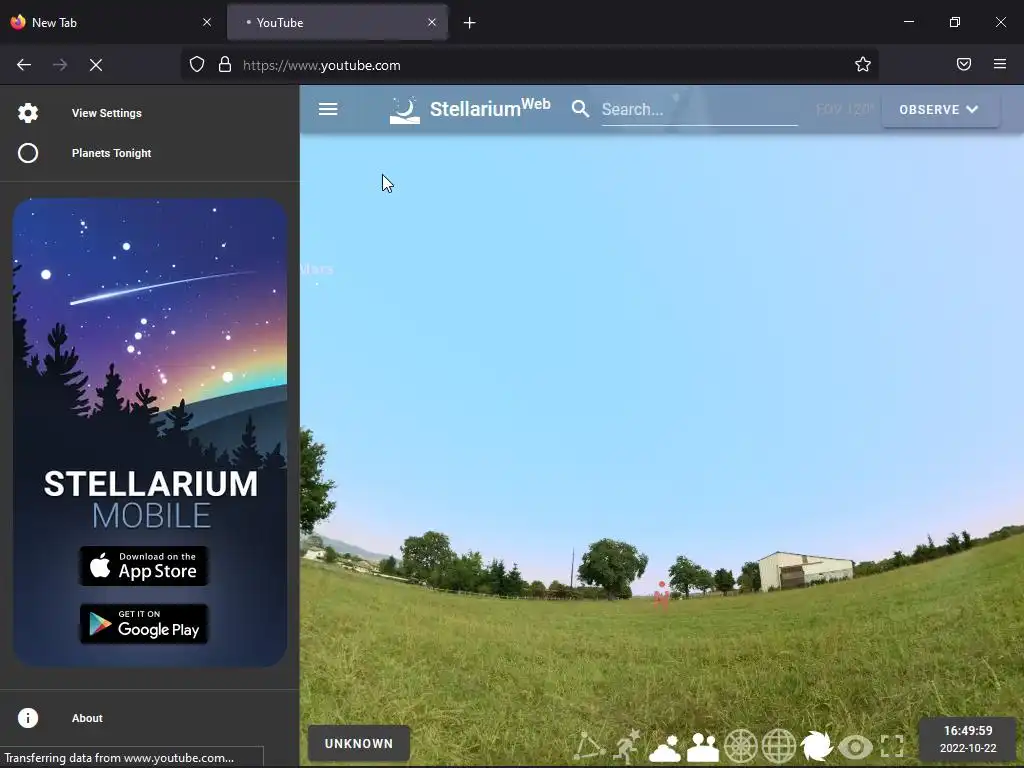Open View Settings
Viewport: 1024px width, 768px height.
pos(150,113)
